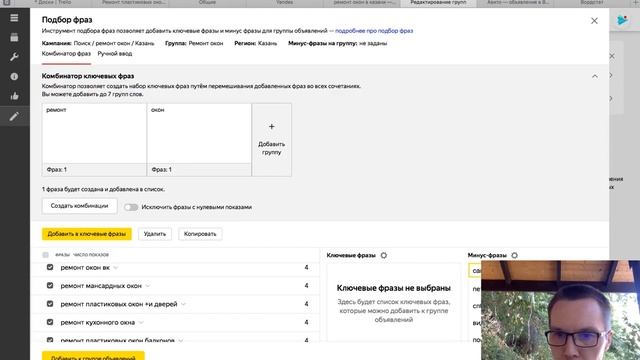Open the подробнее про подбор фраз link
The width and height of the screenshot is (640, 360).
pos(374,31)
